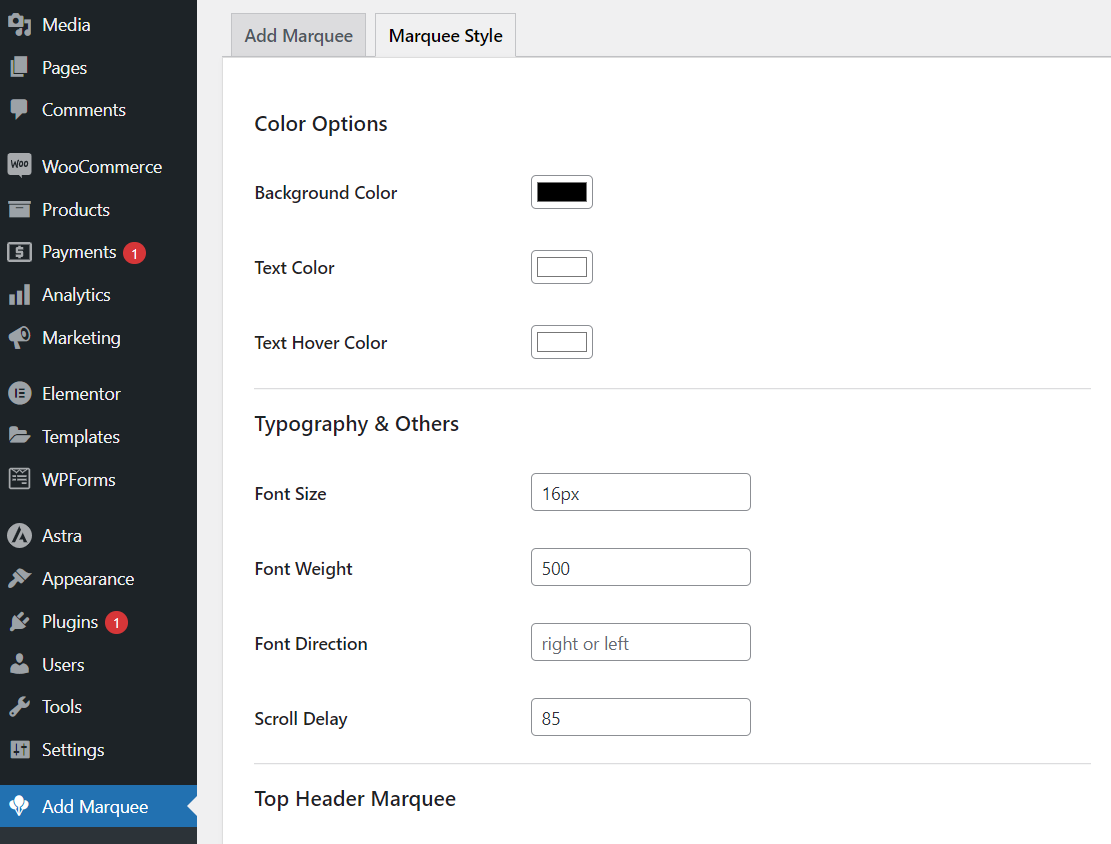Click the Products archive icon
The height and width of the screenshot is (844, 1111).
pos(19,210)
